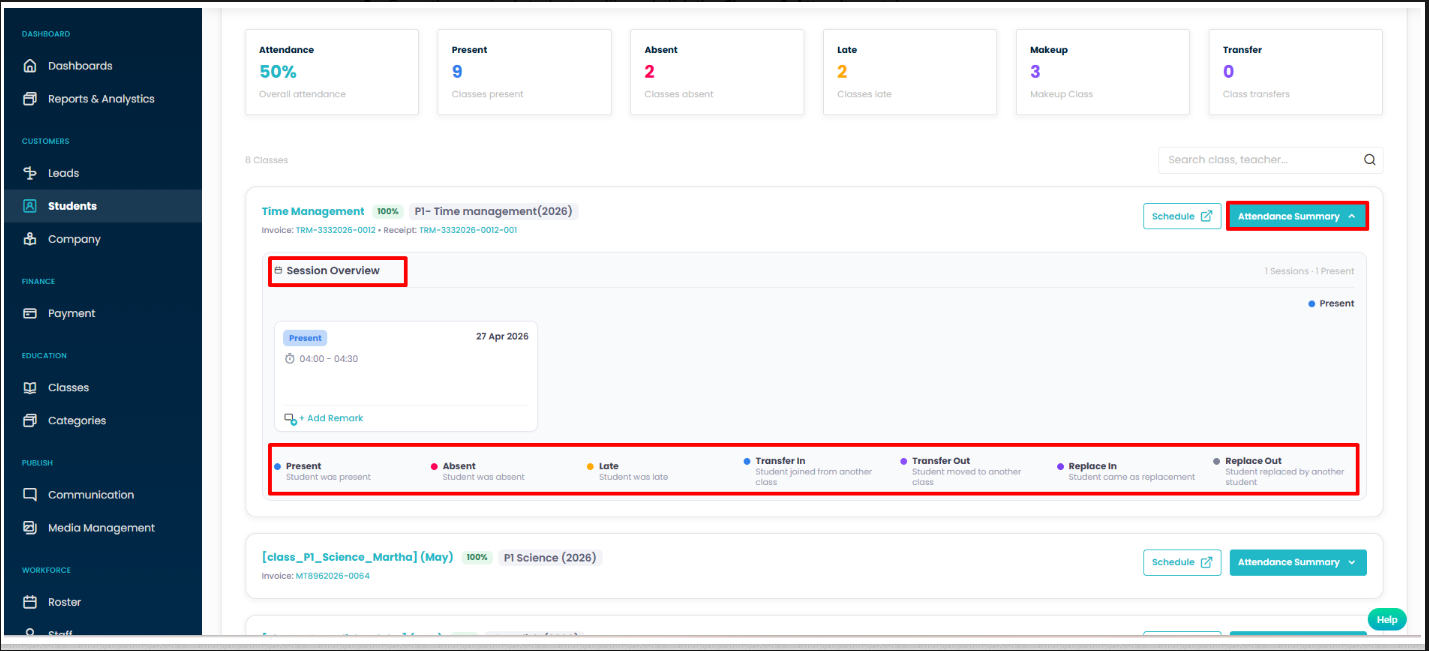Click the Dashboards home icon
This screenshot has width=1429, height=651.
30,66
